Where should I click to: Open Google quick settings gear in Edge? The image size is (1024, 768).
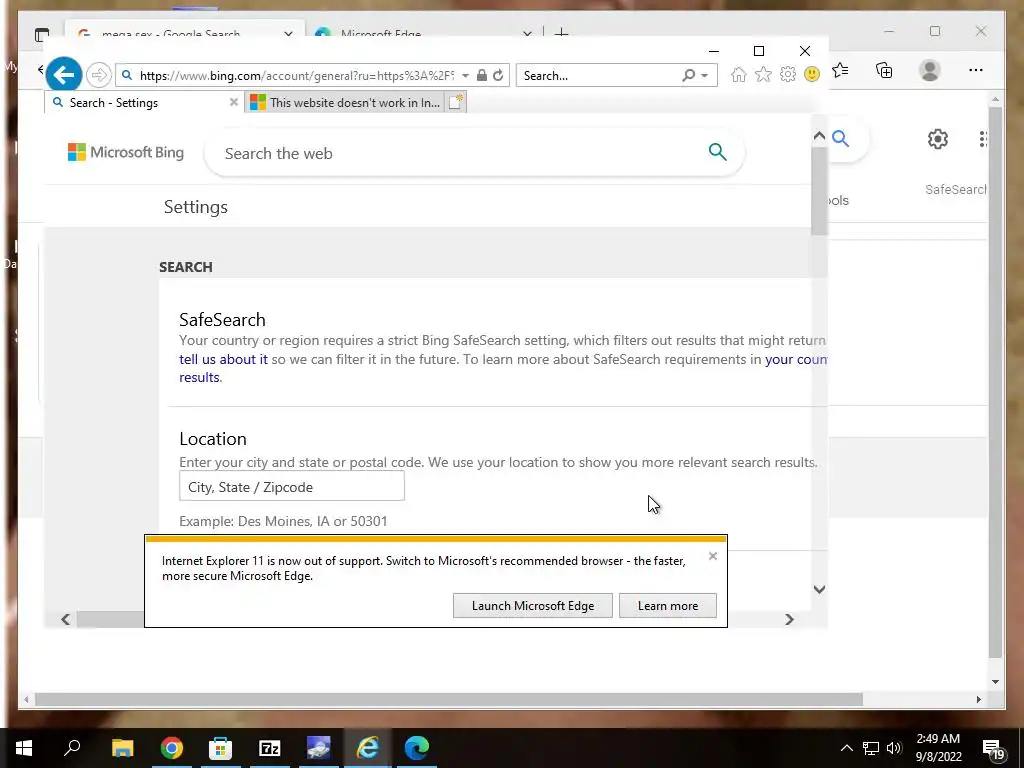coord(938,138)
